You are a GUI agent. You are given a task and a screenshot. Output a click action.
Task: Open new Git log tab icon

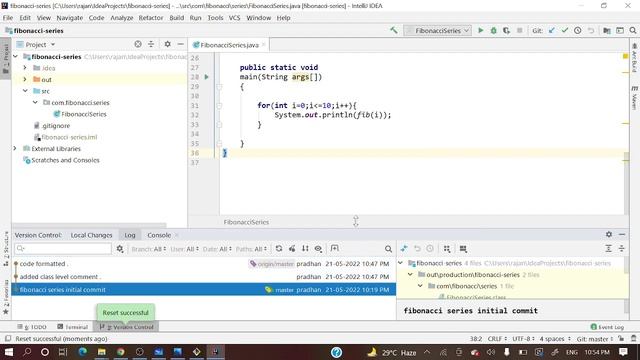pyautogui.click(x=335, y=249)
